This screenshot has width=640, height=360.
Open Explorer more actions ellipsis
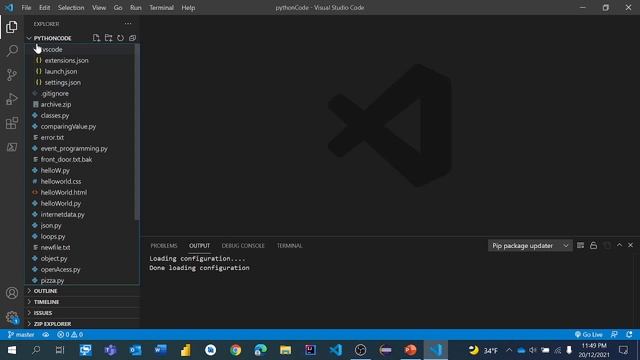tap(128, 24)
